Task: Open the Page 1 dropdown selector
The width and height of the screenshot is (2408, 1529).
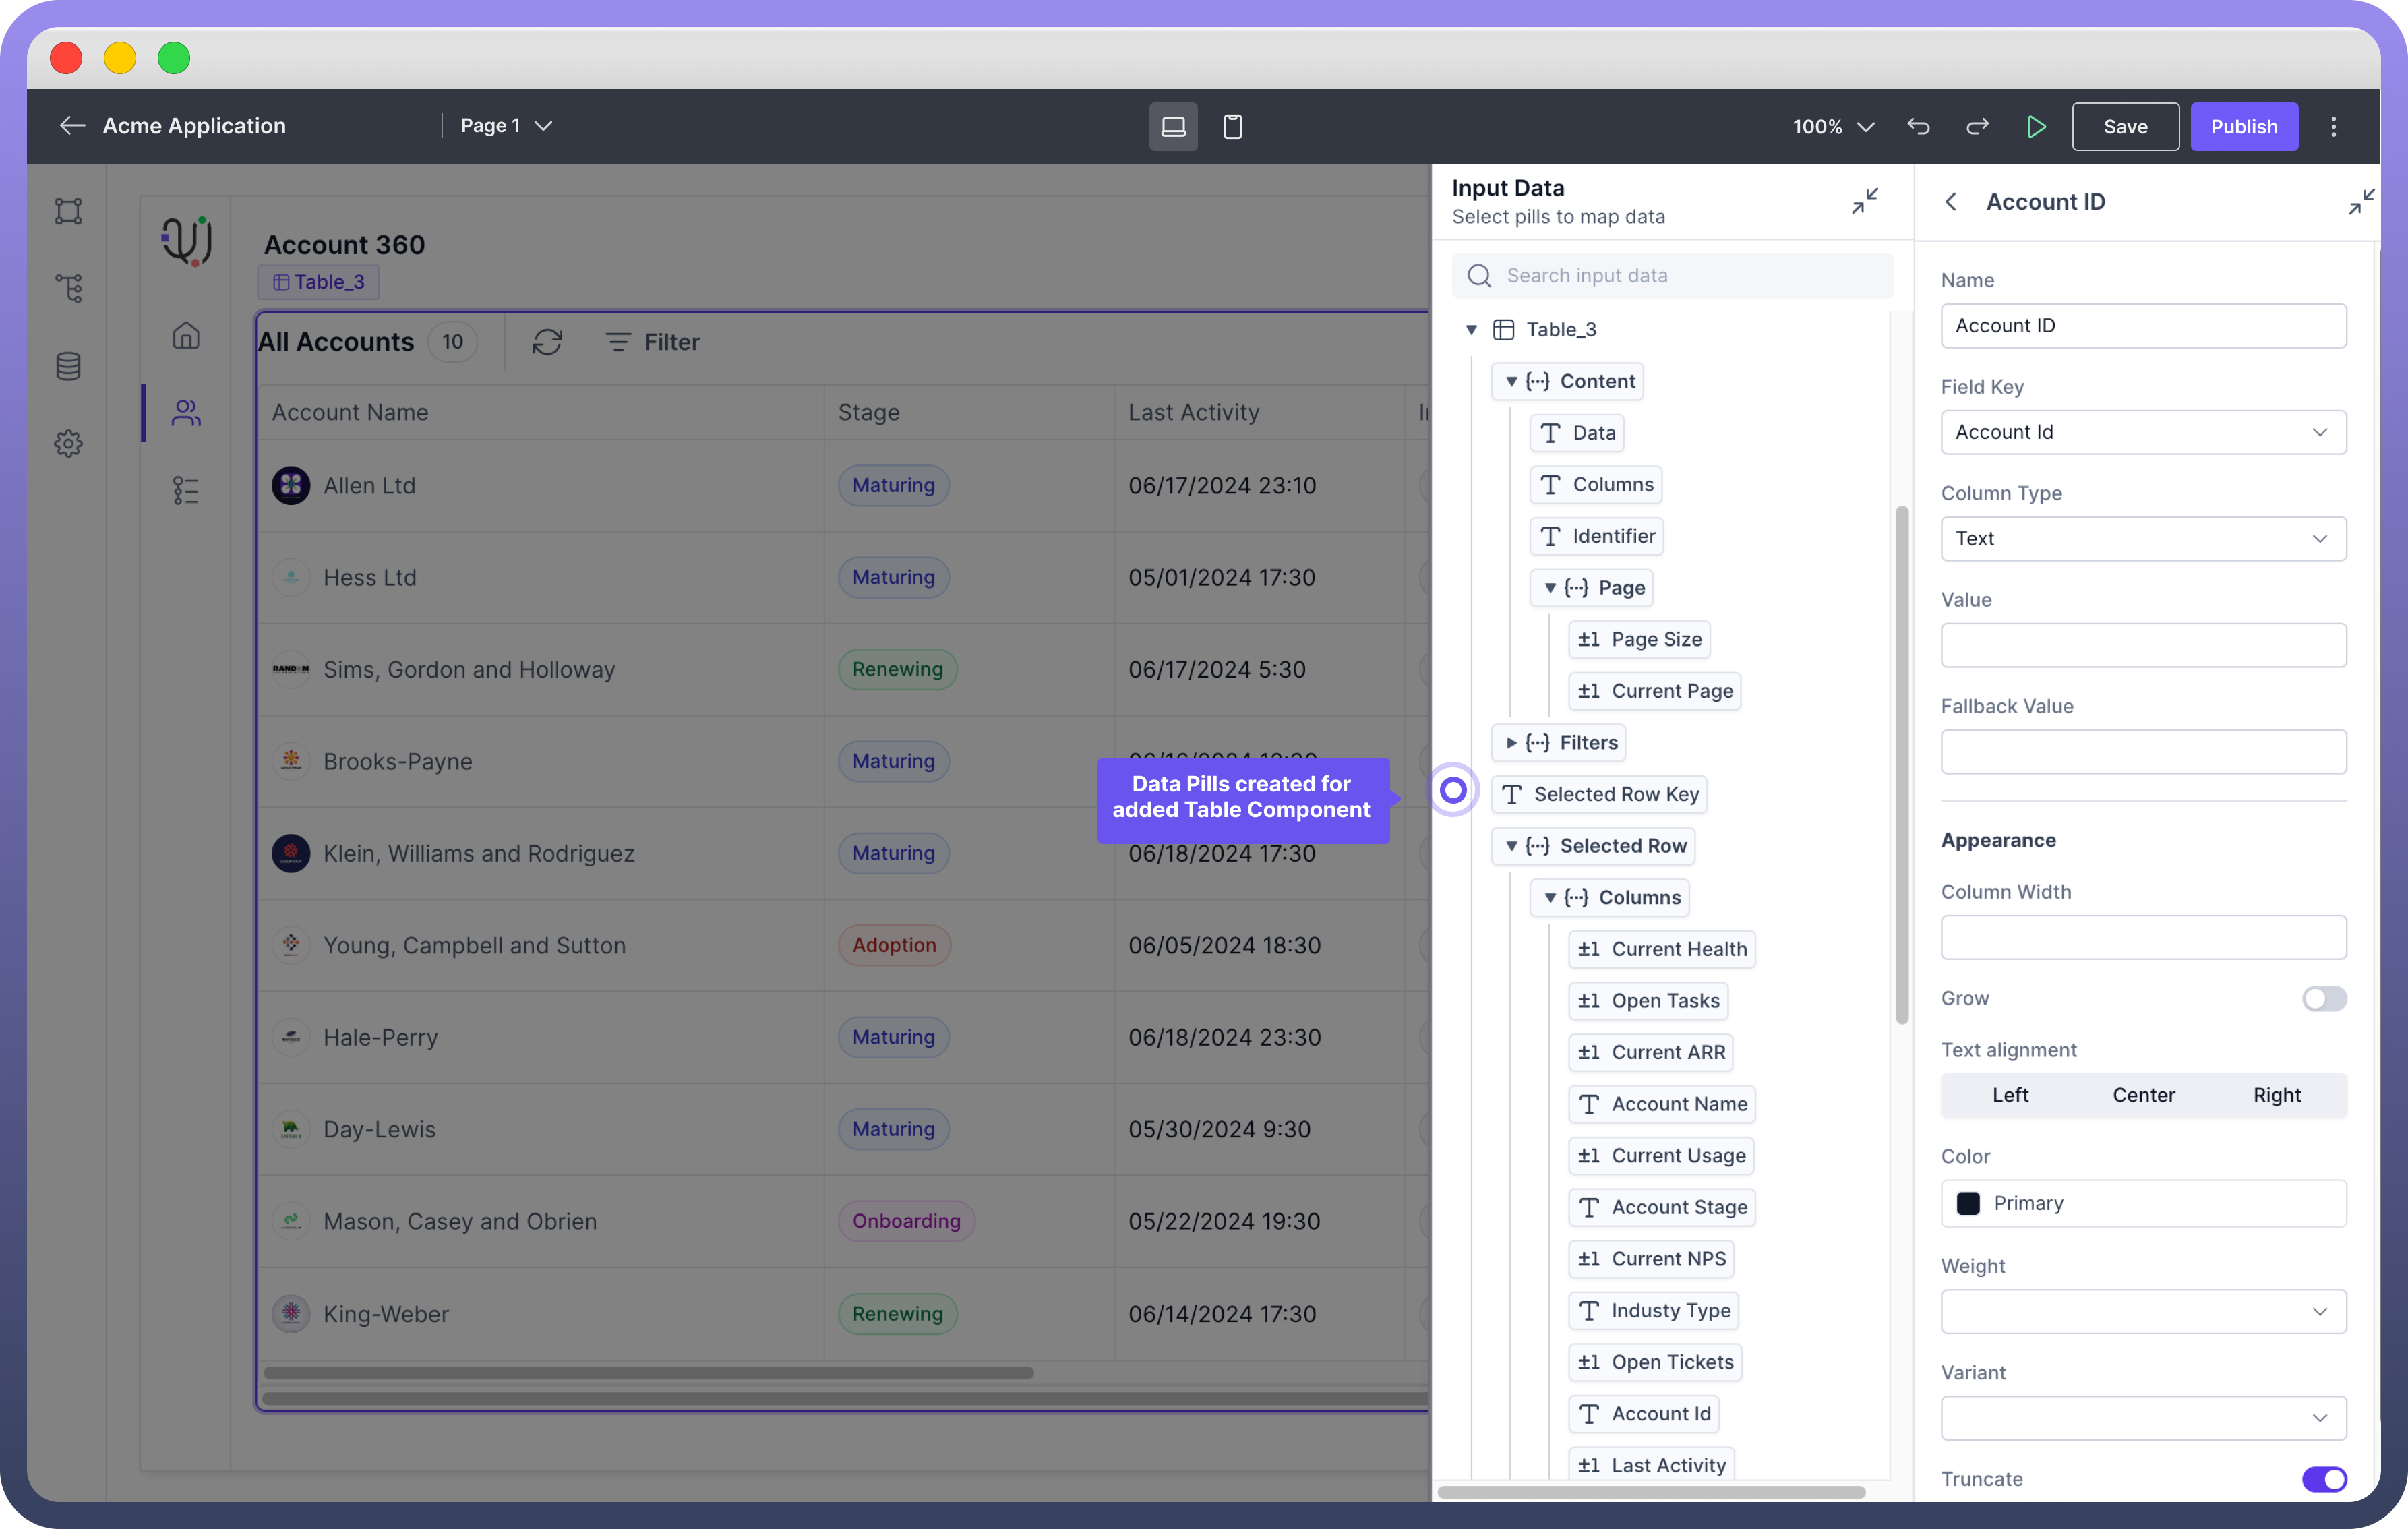Action: pyautogui.click(x=506, y=126)
